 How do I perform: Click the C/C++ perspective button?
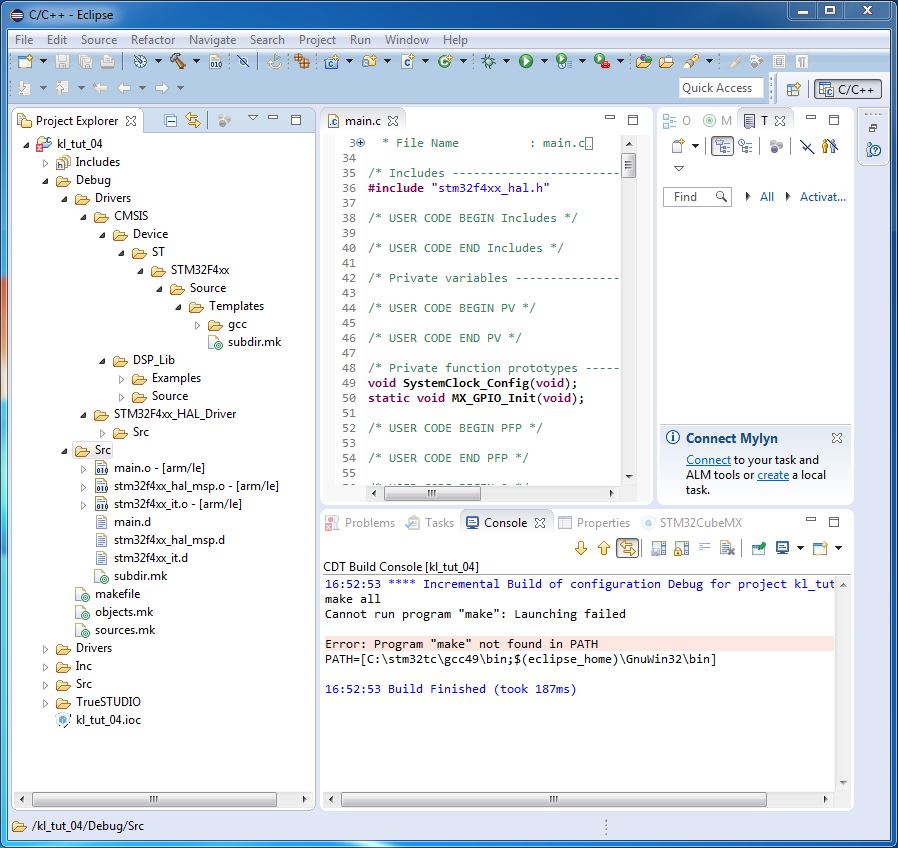coord(848,89)
